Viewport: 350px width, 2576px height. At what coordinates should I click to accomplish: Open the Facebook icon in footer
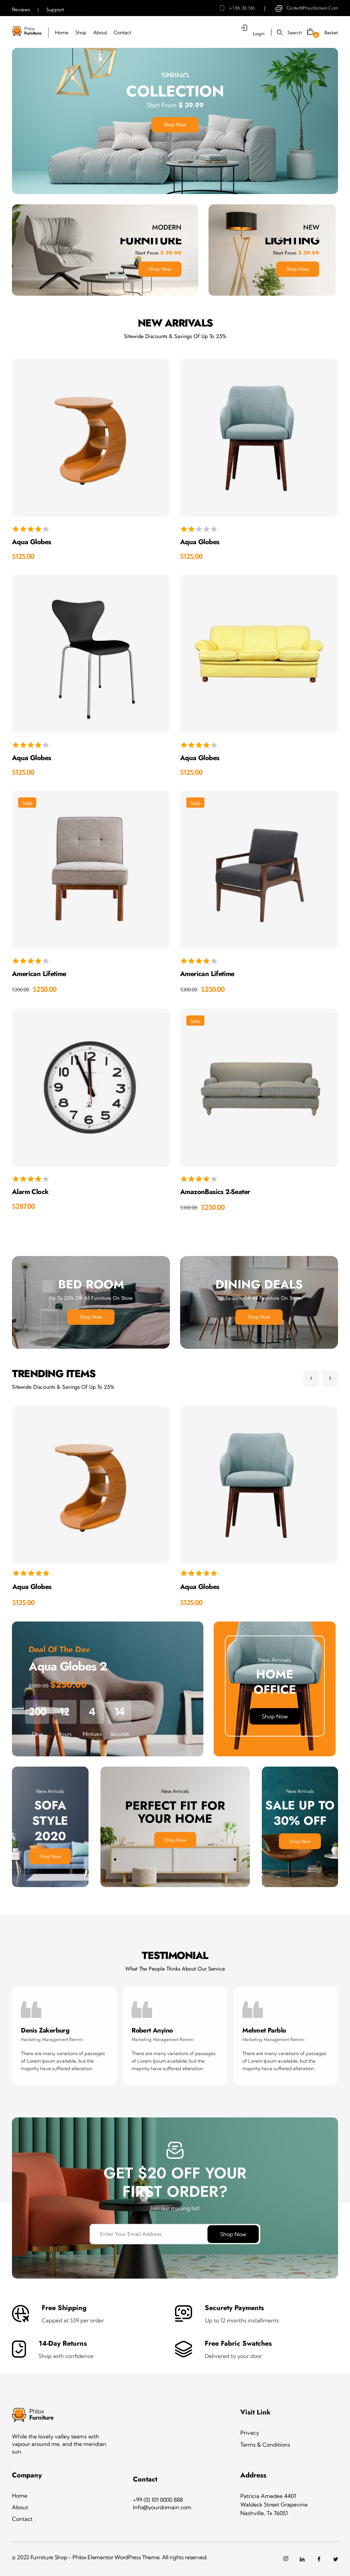coord(319,2559)
